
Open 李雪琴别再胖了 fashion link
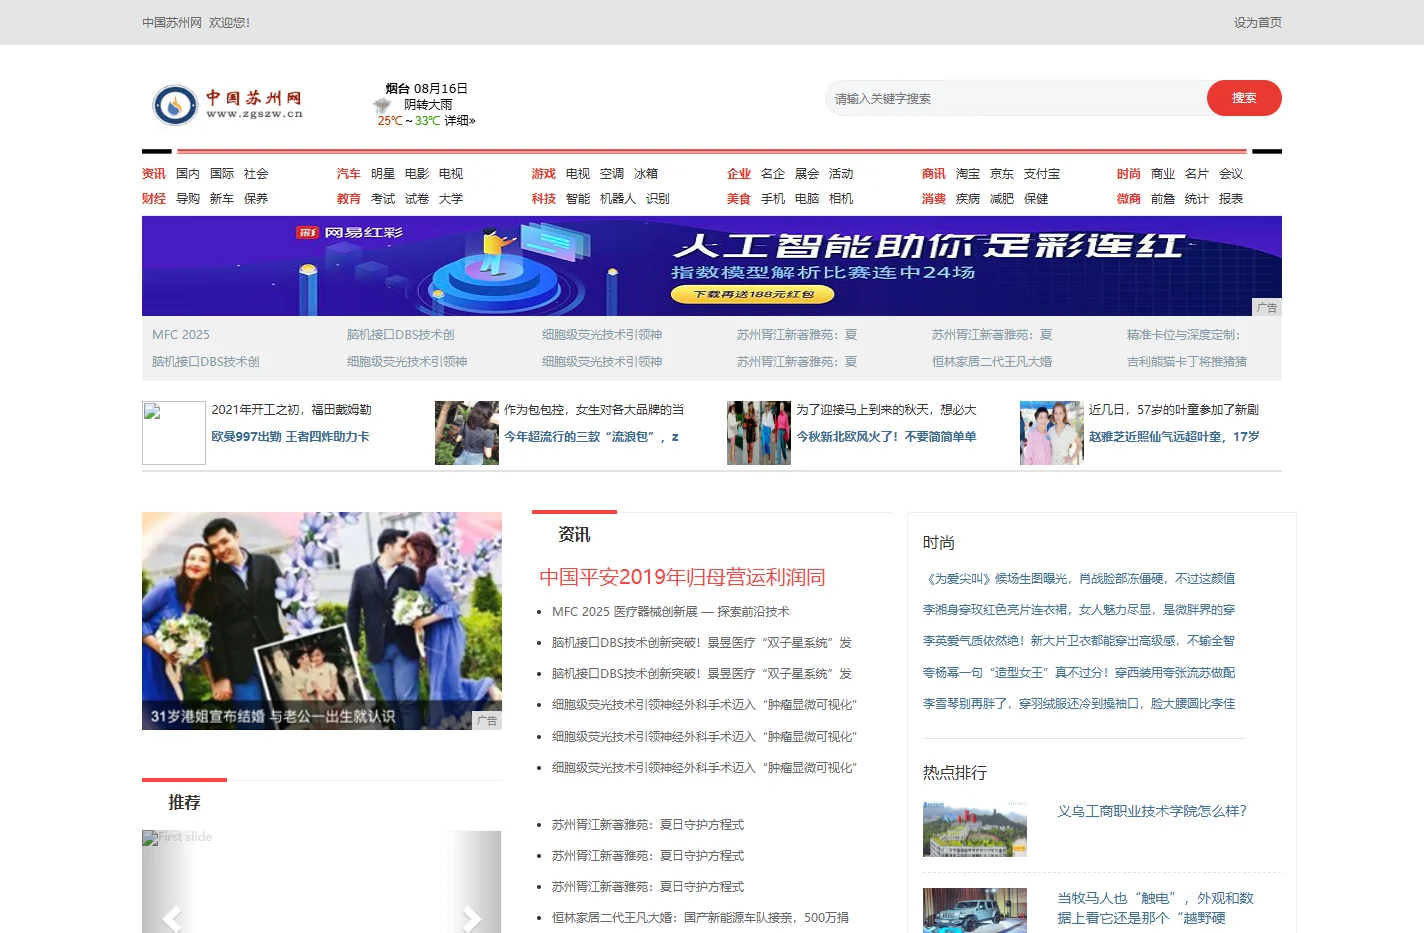coord(1079,703)
